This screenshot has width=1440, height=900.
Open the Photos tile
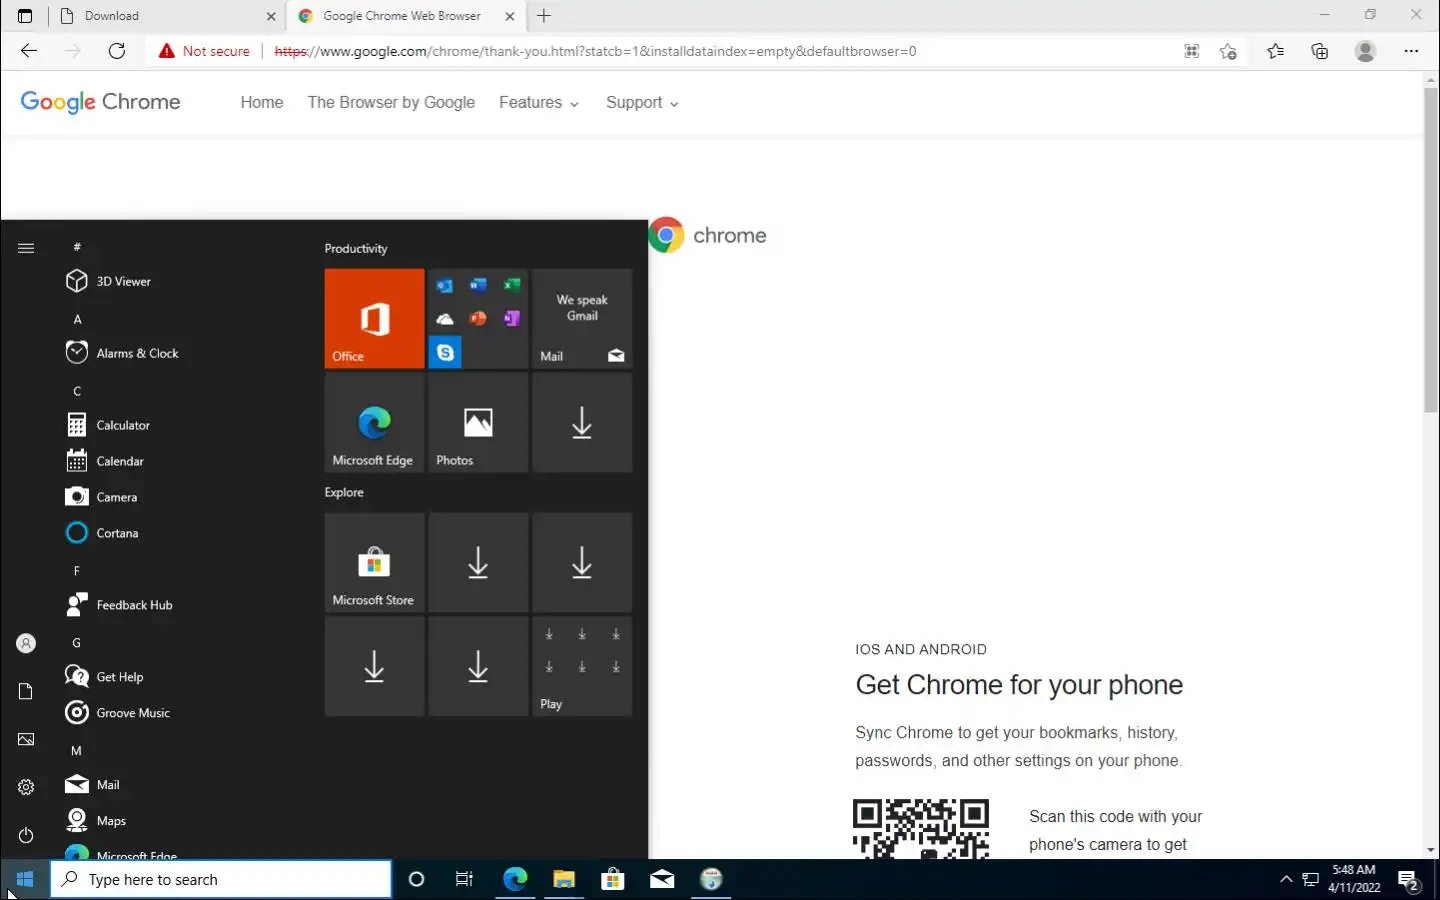(478, 423)
